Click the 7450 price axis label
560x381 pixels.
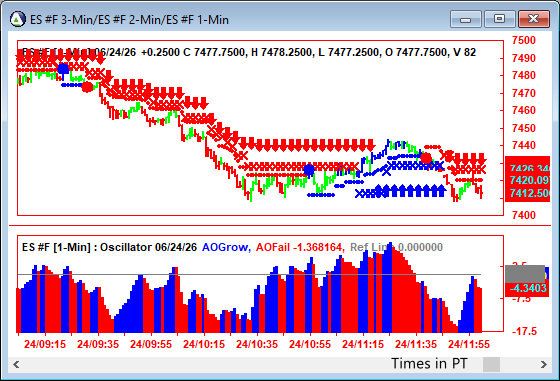coord(524,128)
